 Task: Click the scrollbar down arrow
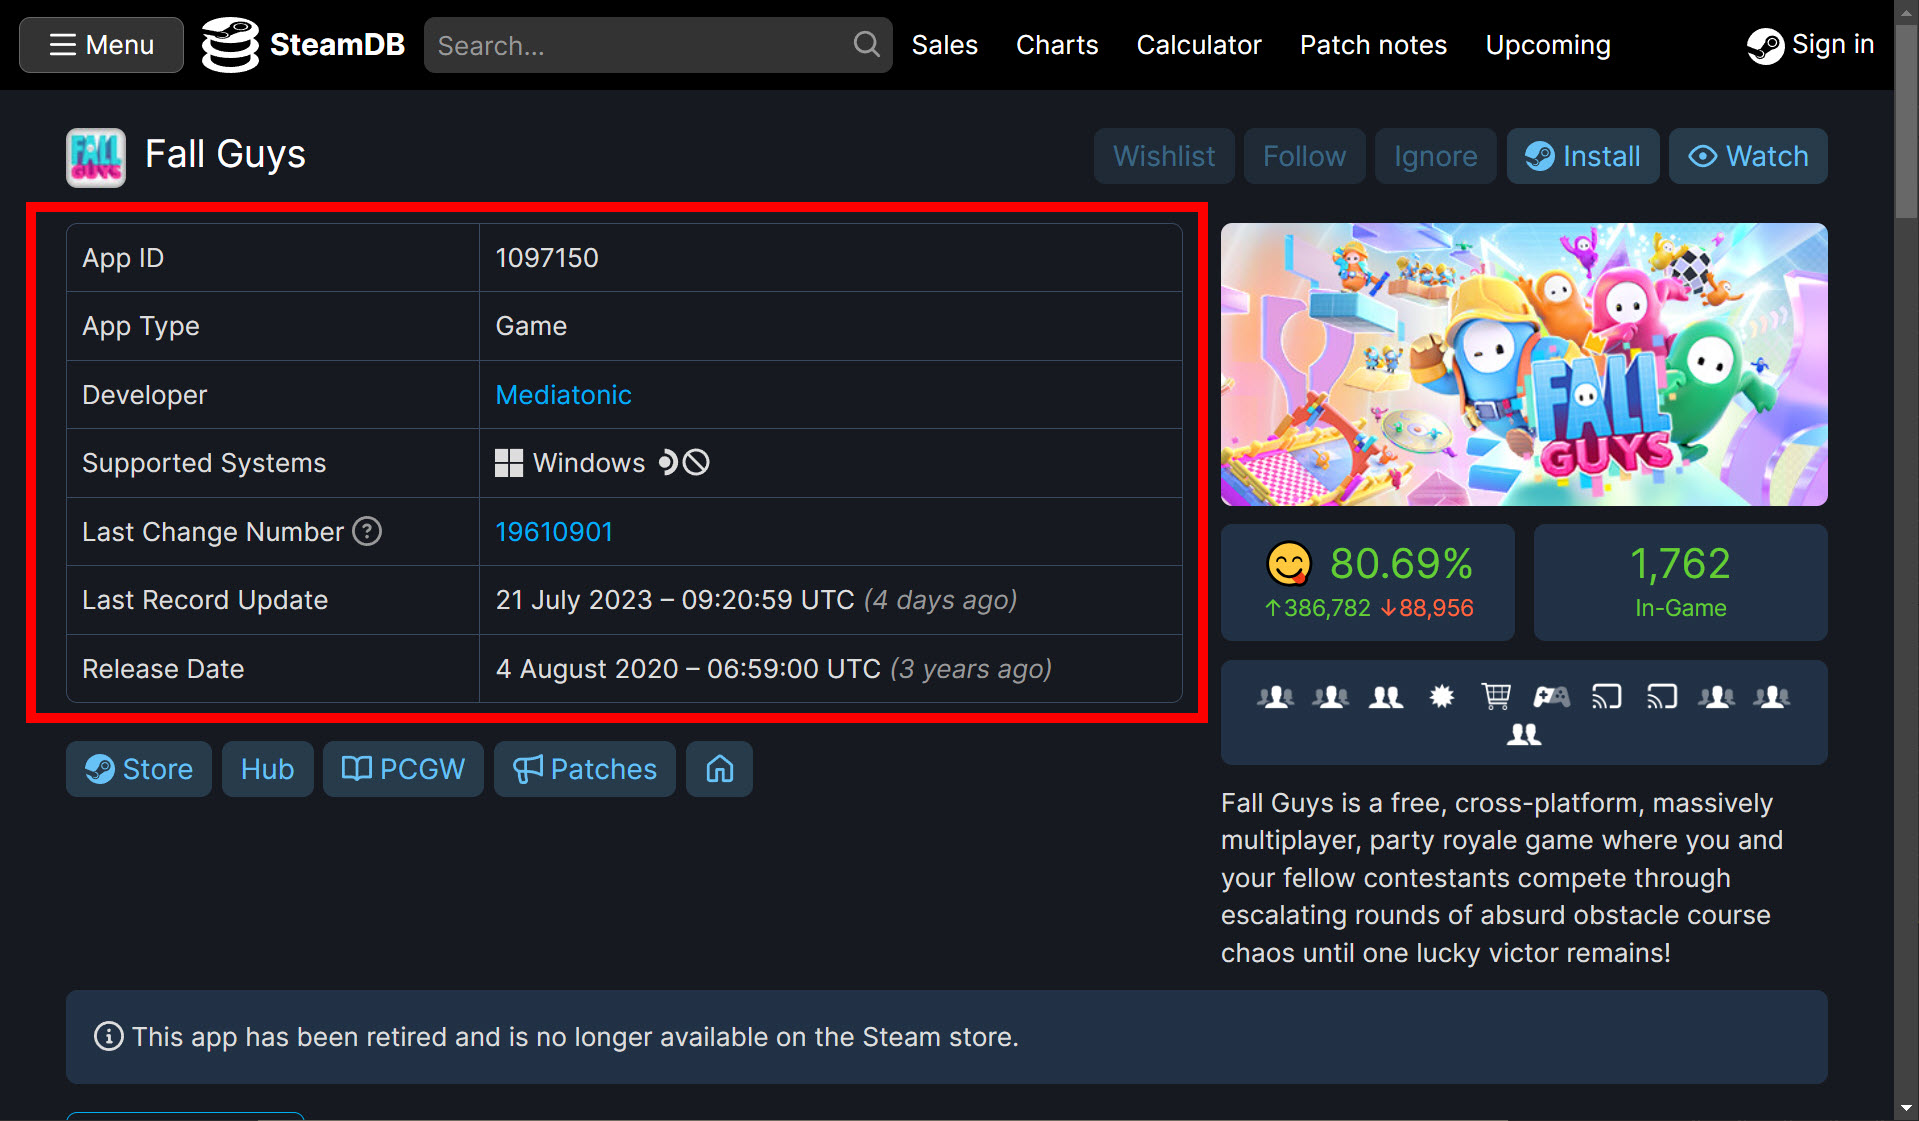1906,1108
